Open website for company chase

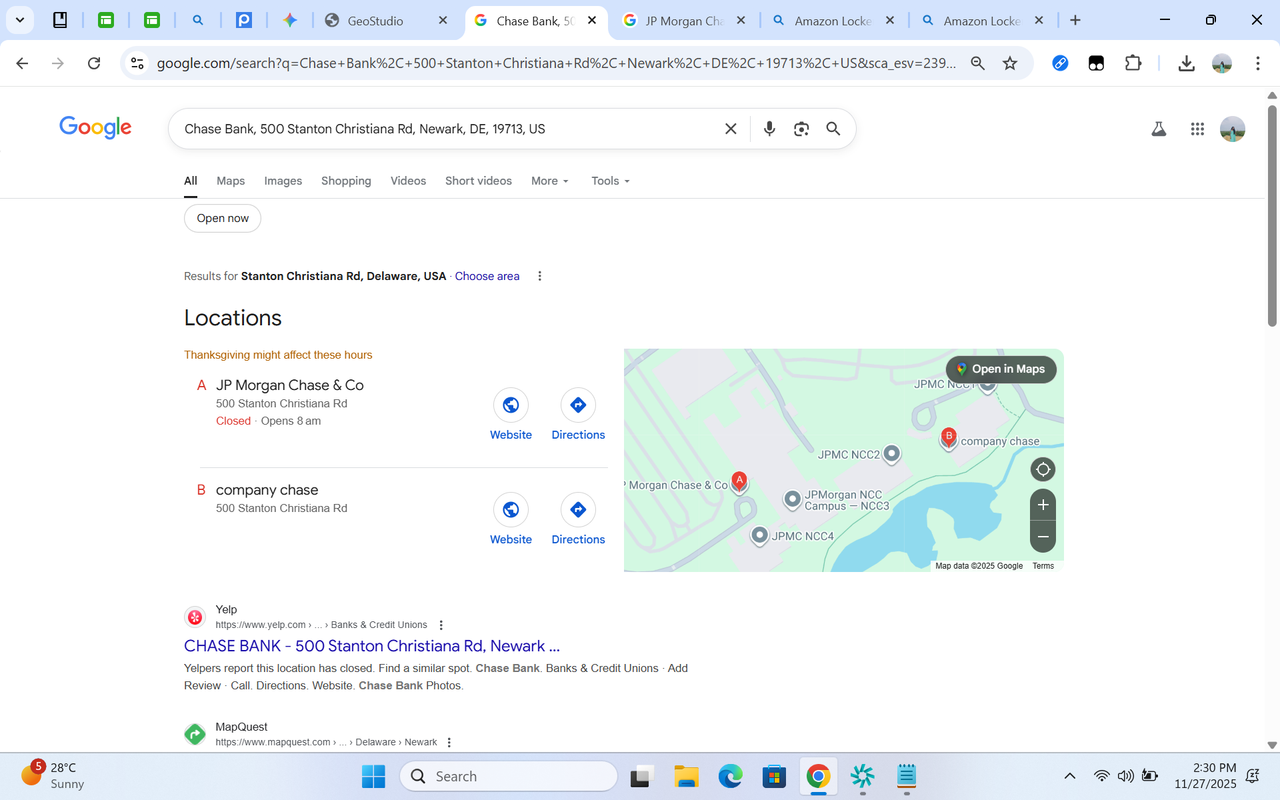click(511, 519)
